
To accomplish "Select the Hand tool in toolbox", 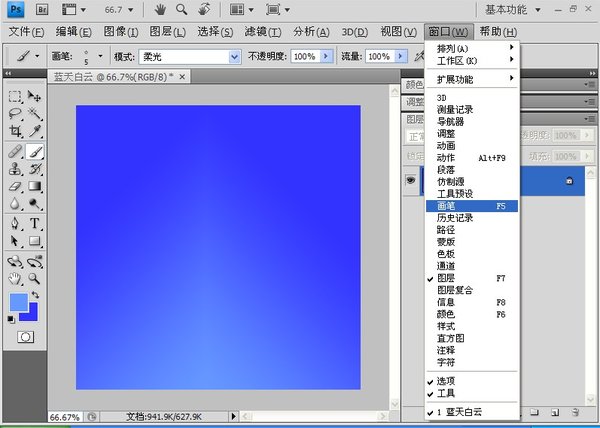I will coord(15,279).
